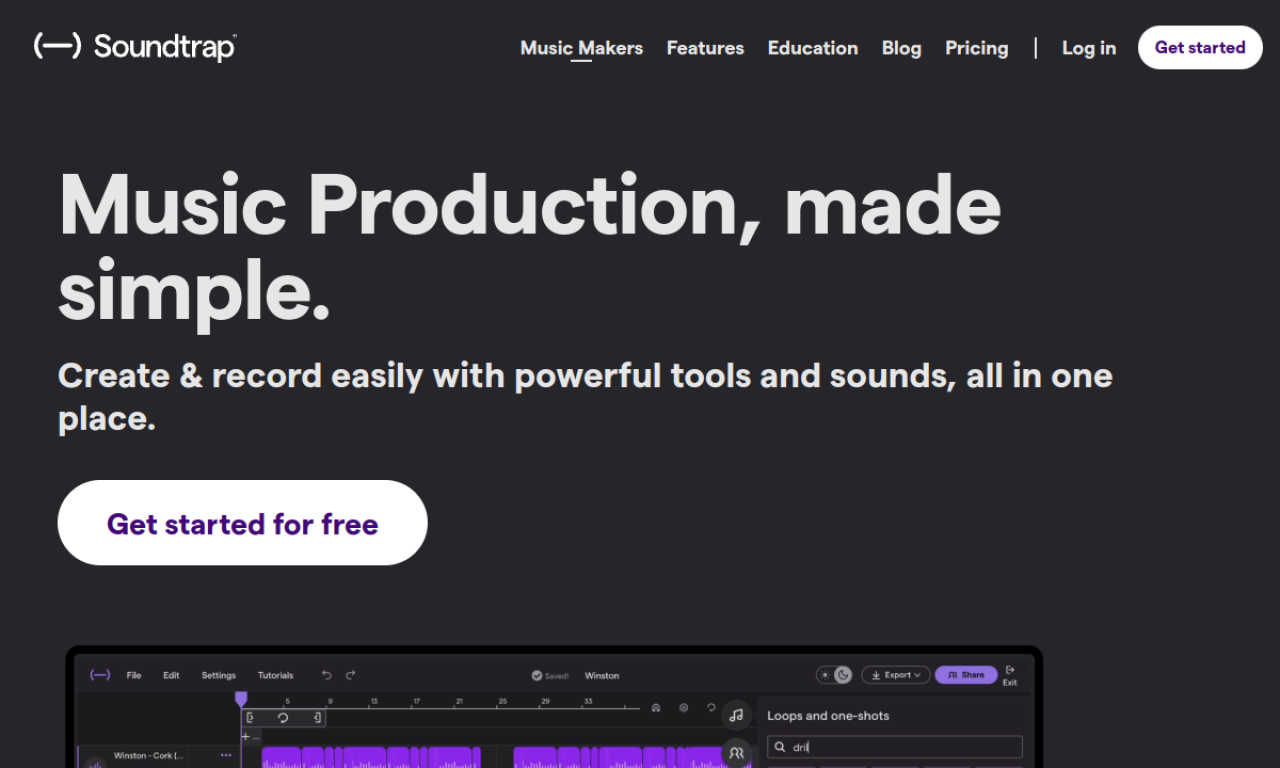This screenshot has height=768, width=1280.
Task: Click the Exit icon next to Share
Action: click(x=1010, y=674)
